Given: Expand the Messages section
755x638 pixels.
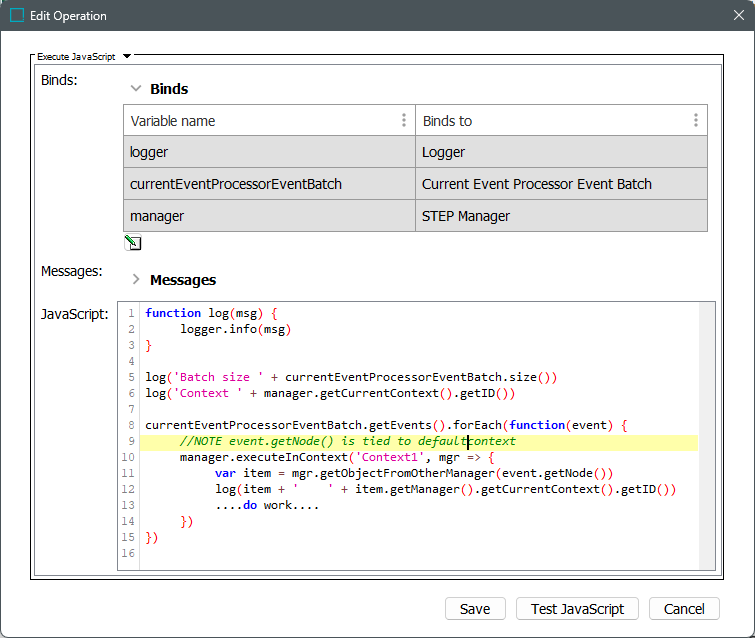Looking at the screenshot, I should pyautogui.click(x=136, y=280).
